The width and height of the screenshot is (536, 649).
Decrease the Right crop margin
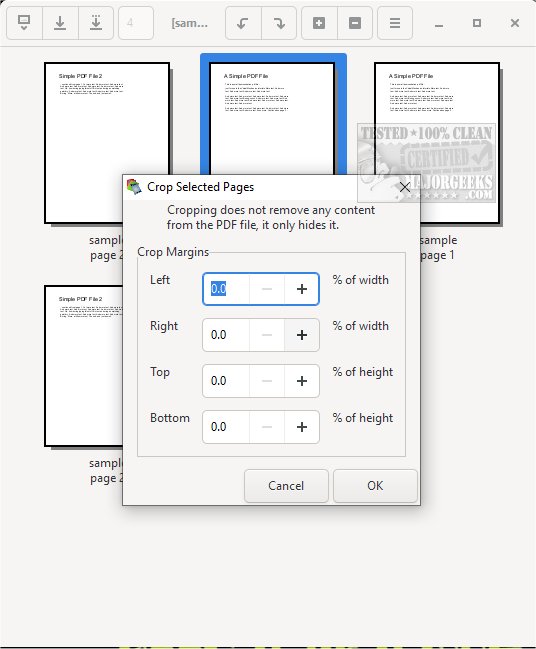click(267, 335)
